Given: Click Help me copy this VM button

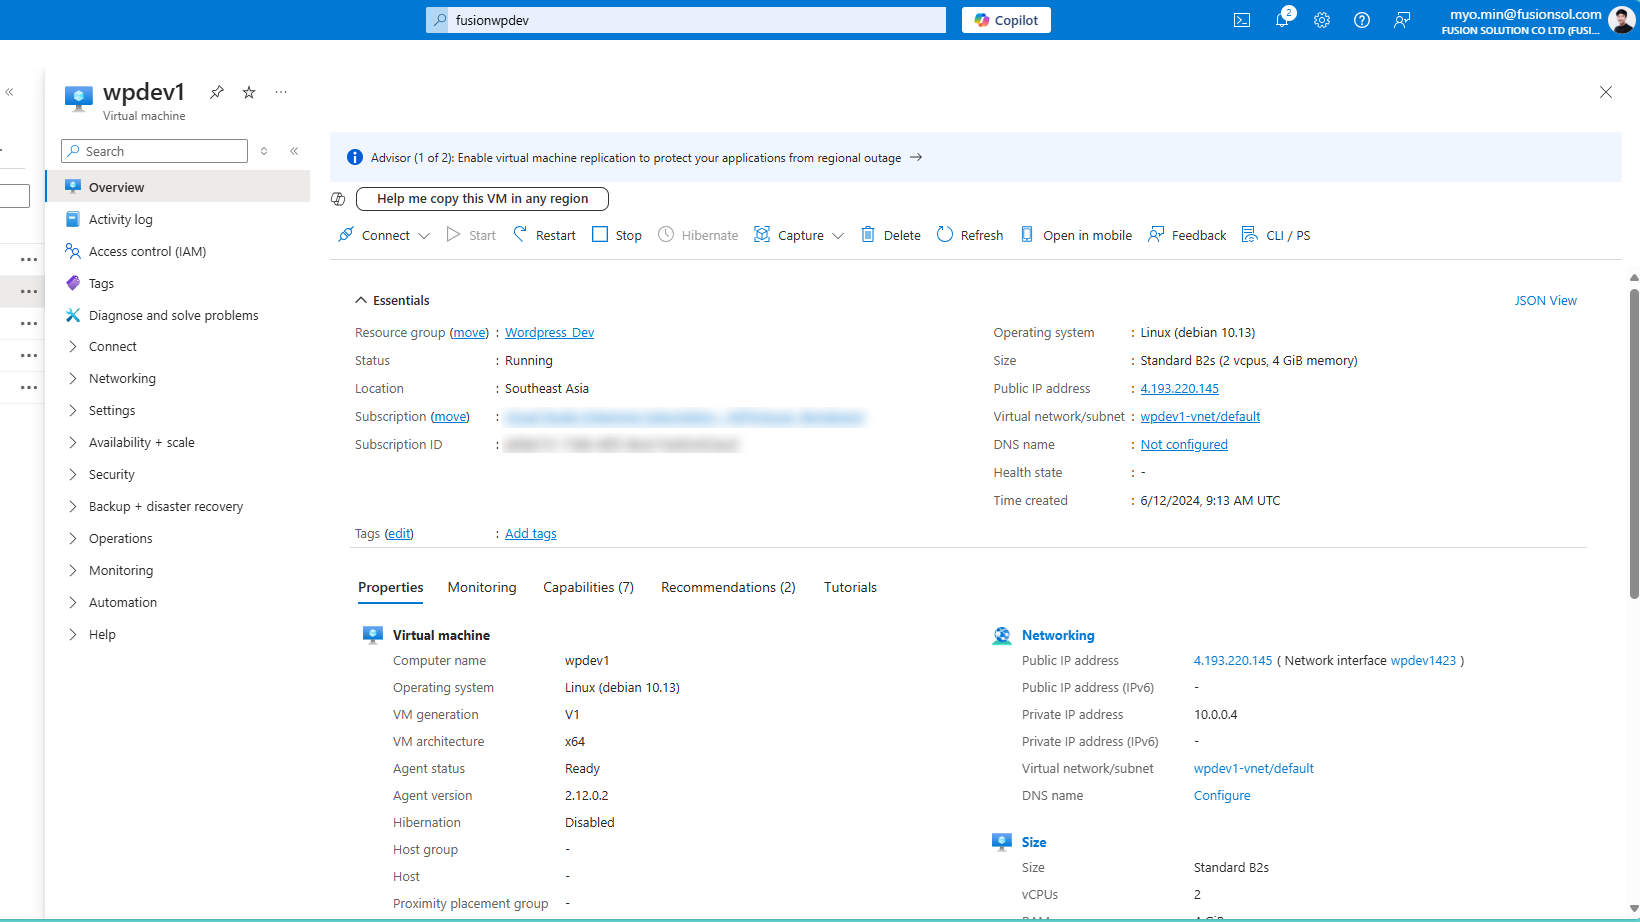Looking at the screenshot, I should coord(482,199).
